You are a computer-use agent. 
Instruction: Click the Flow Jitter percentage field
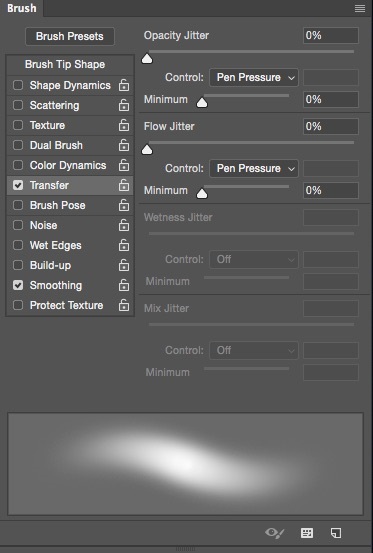[x=331, y=126]
